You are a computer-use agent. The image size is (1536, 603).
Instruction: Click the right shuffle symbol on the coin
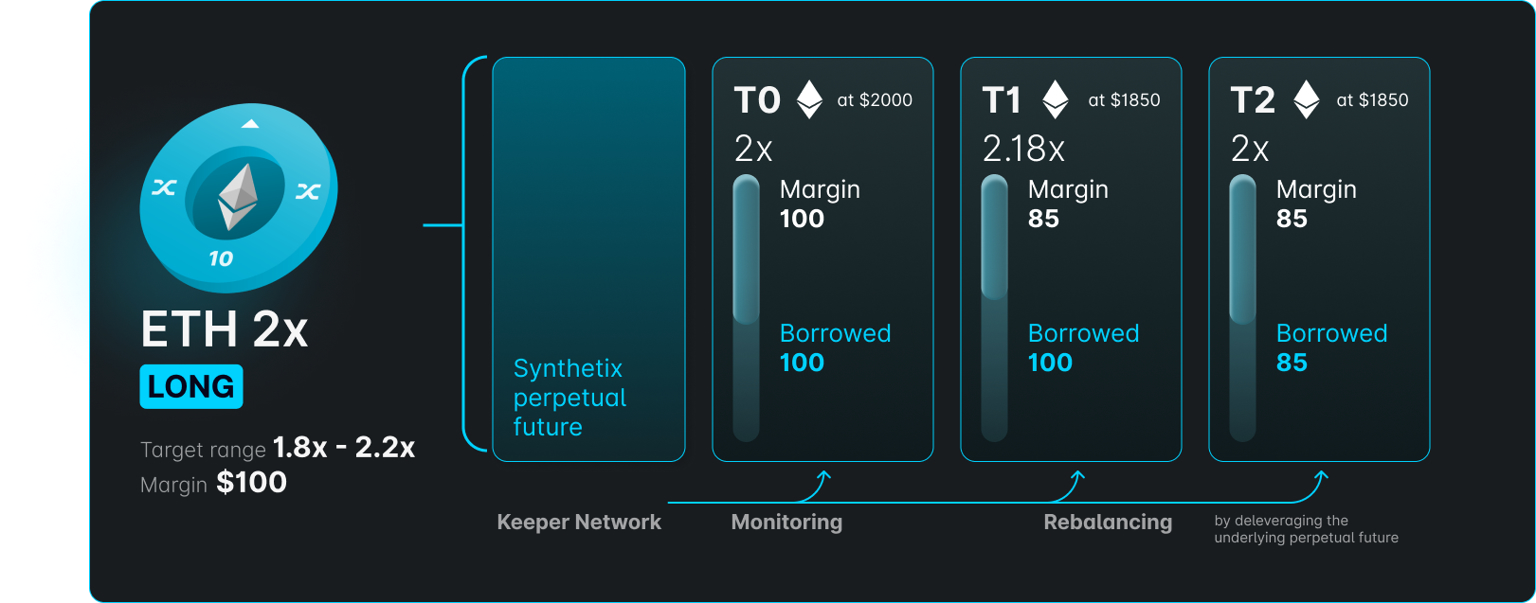(307, 192)
